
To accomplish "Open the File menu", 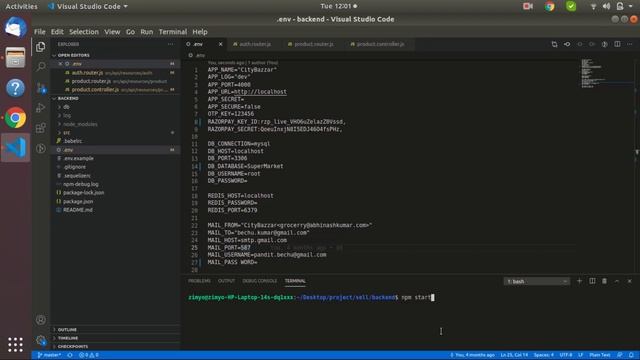I will point(40,31).
